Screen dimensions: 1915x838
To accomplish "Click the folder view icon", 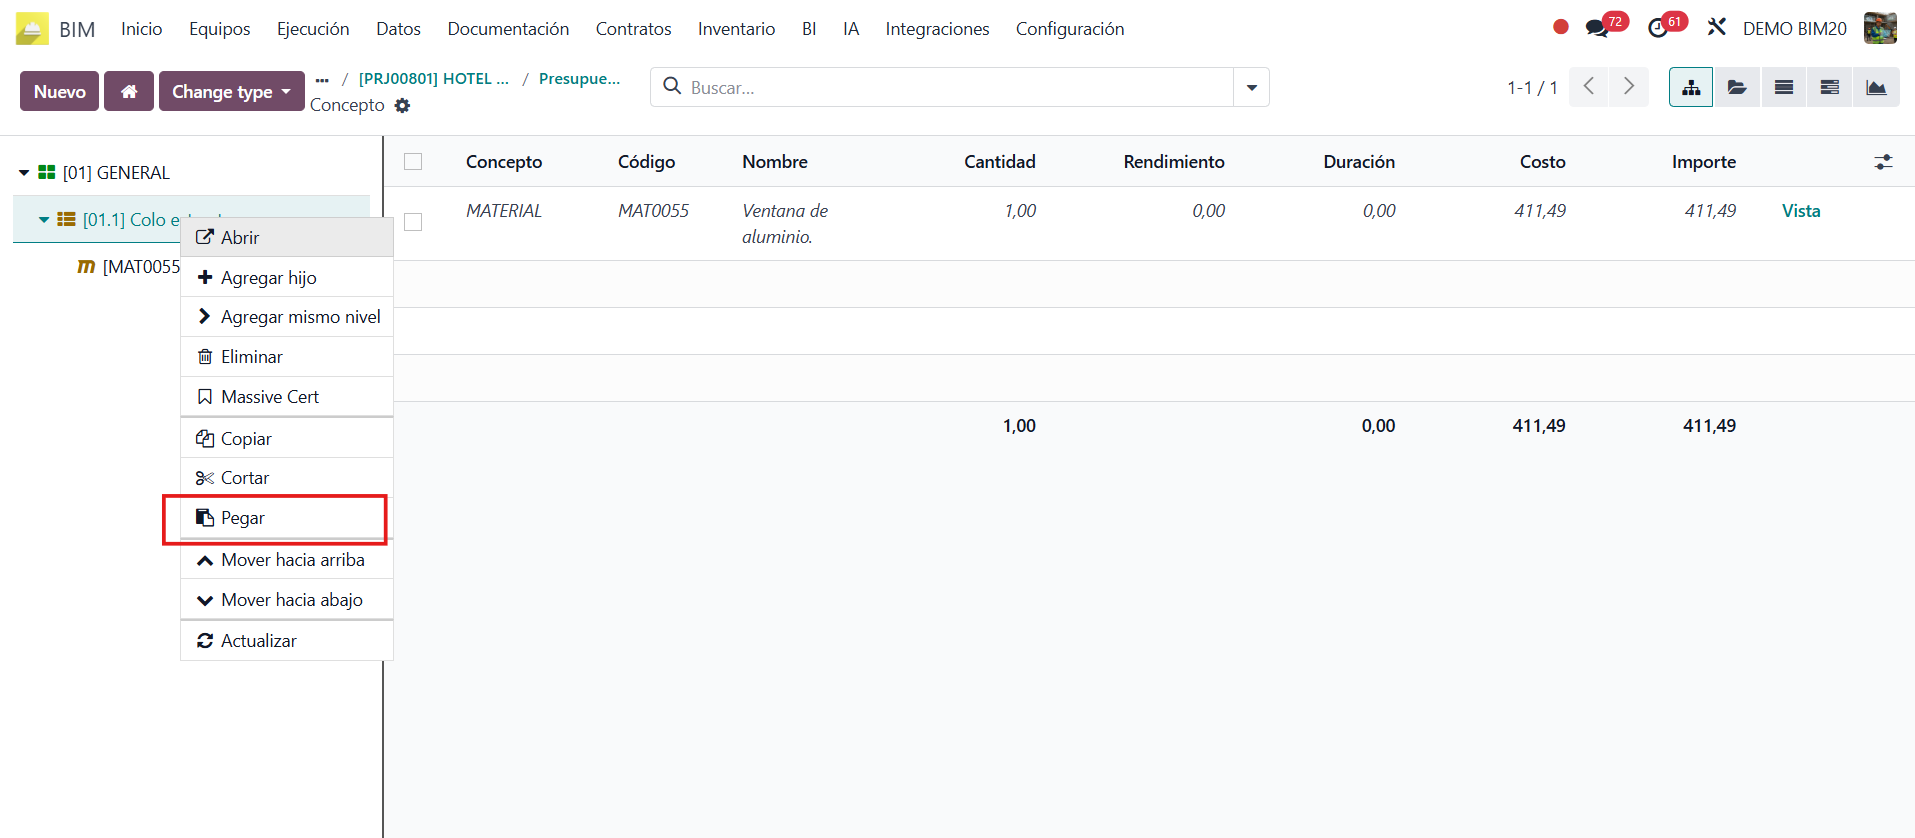I will 1737,88.
